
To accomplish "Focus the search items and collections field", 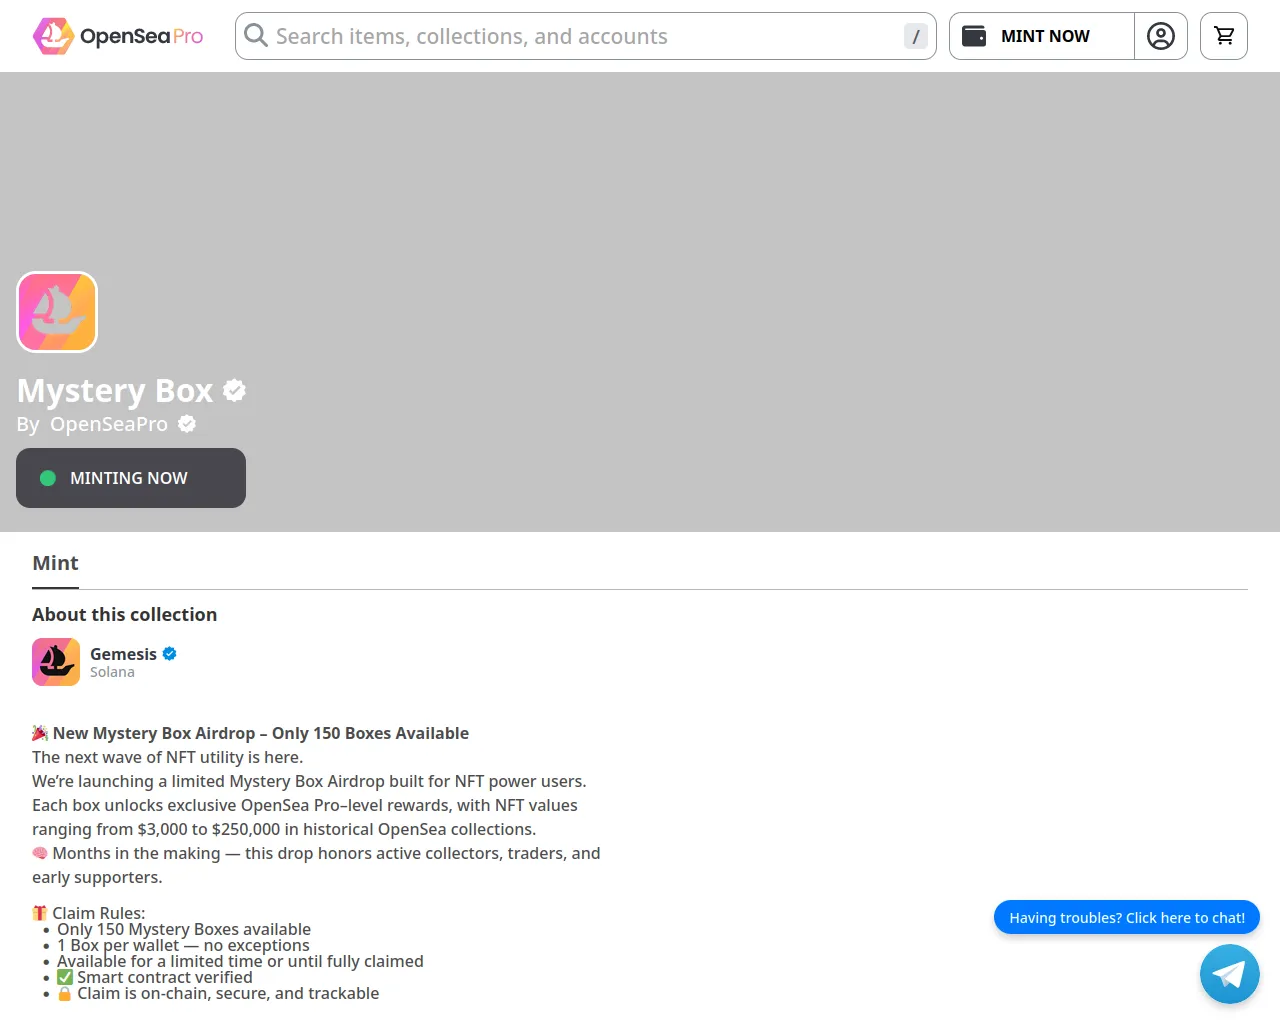I will coord(585,36).
